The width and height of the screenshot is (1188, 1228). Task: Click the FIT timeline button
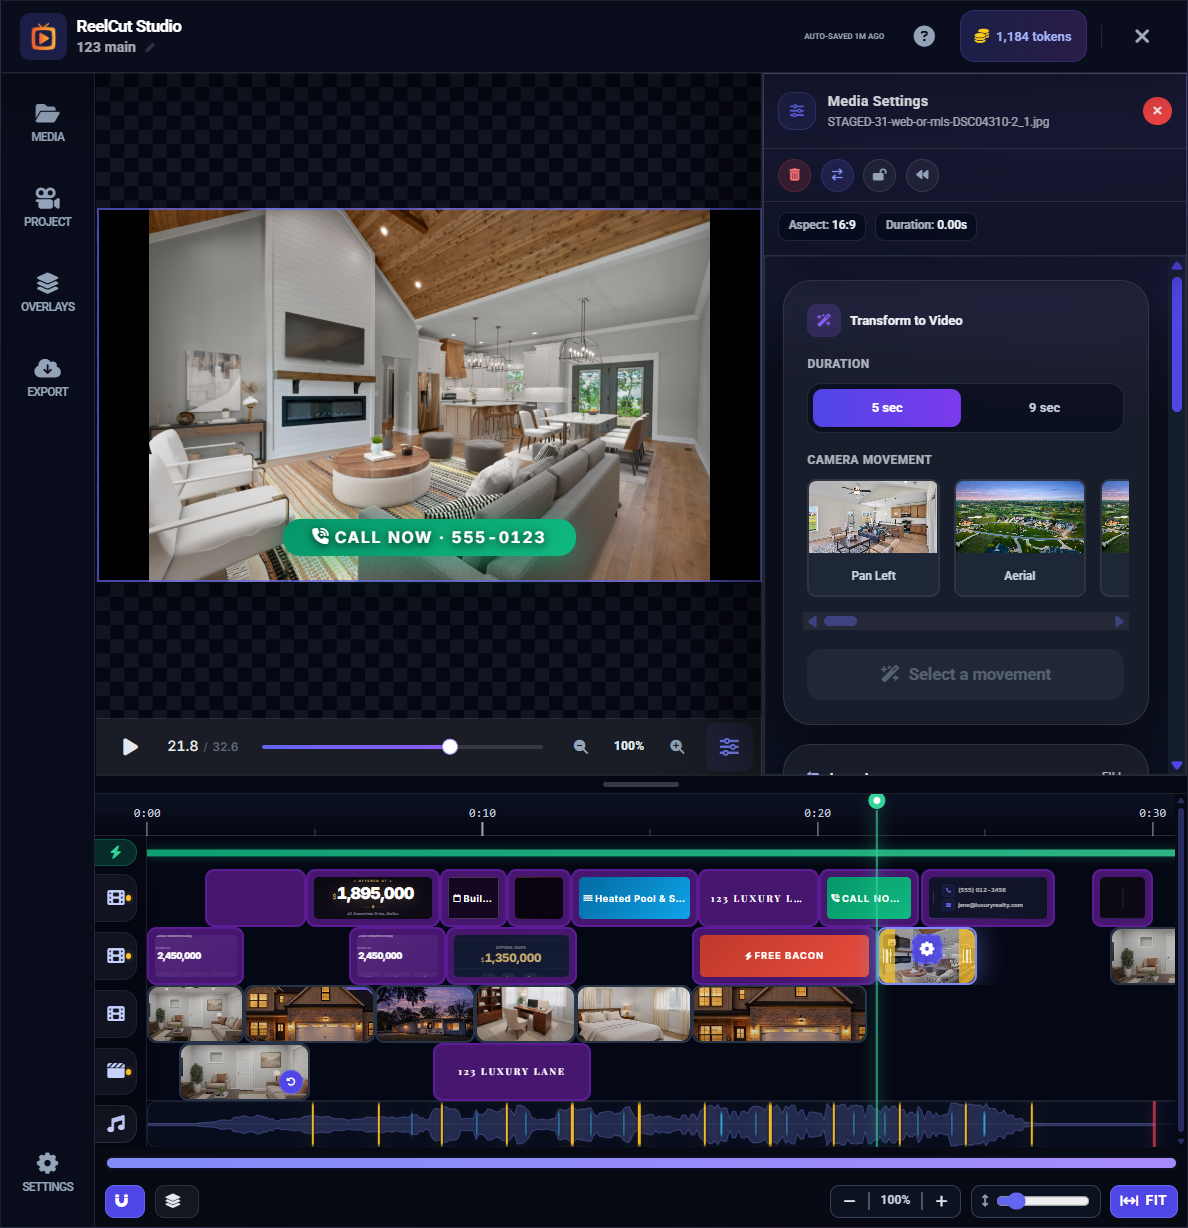(1143, 1201)
